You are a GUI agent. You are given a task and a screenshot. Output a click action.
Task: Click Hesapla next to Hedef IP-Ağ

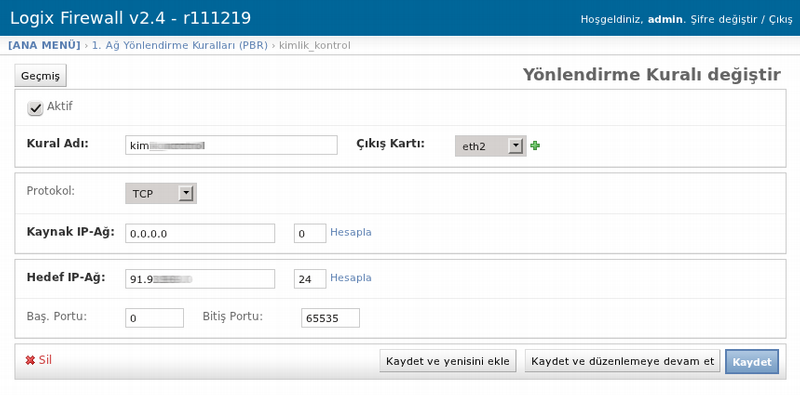point(351,278)
